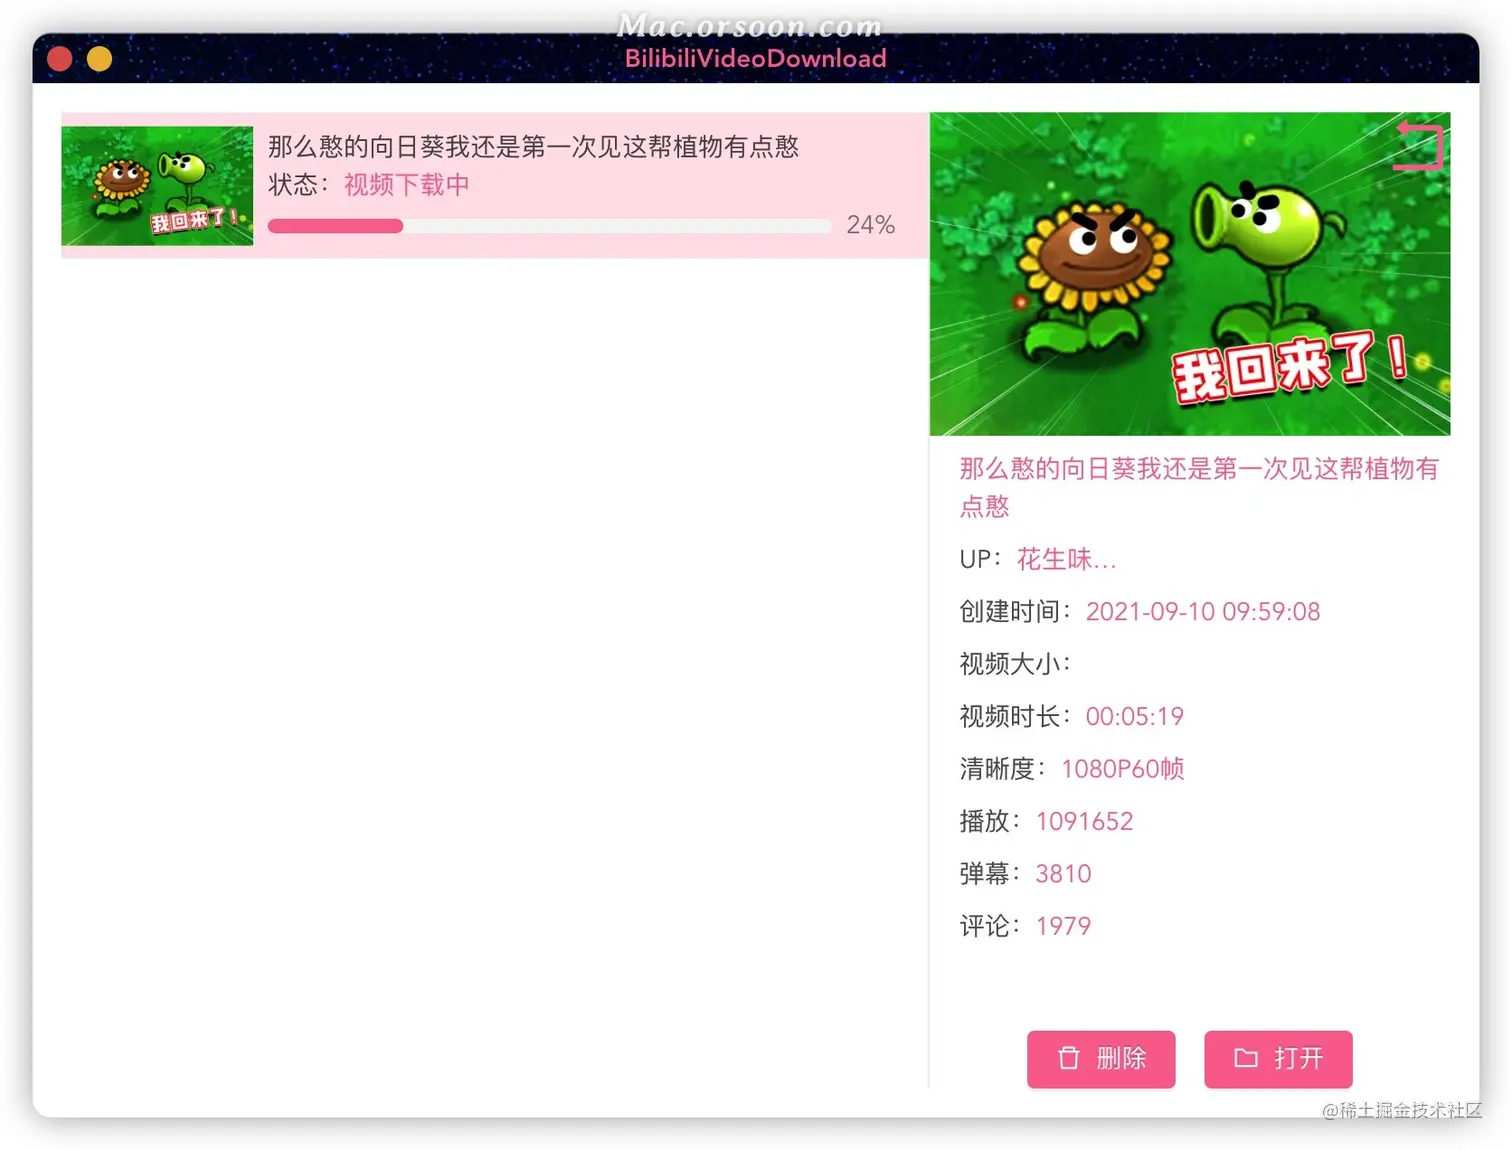Open the pink video title link in details
The height and width of the screenshot is (1150, 1512).
coord(1198,487)
